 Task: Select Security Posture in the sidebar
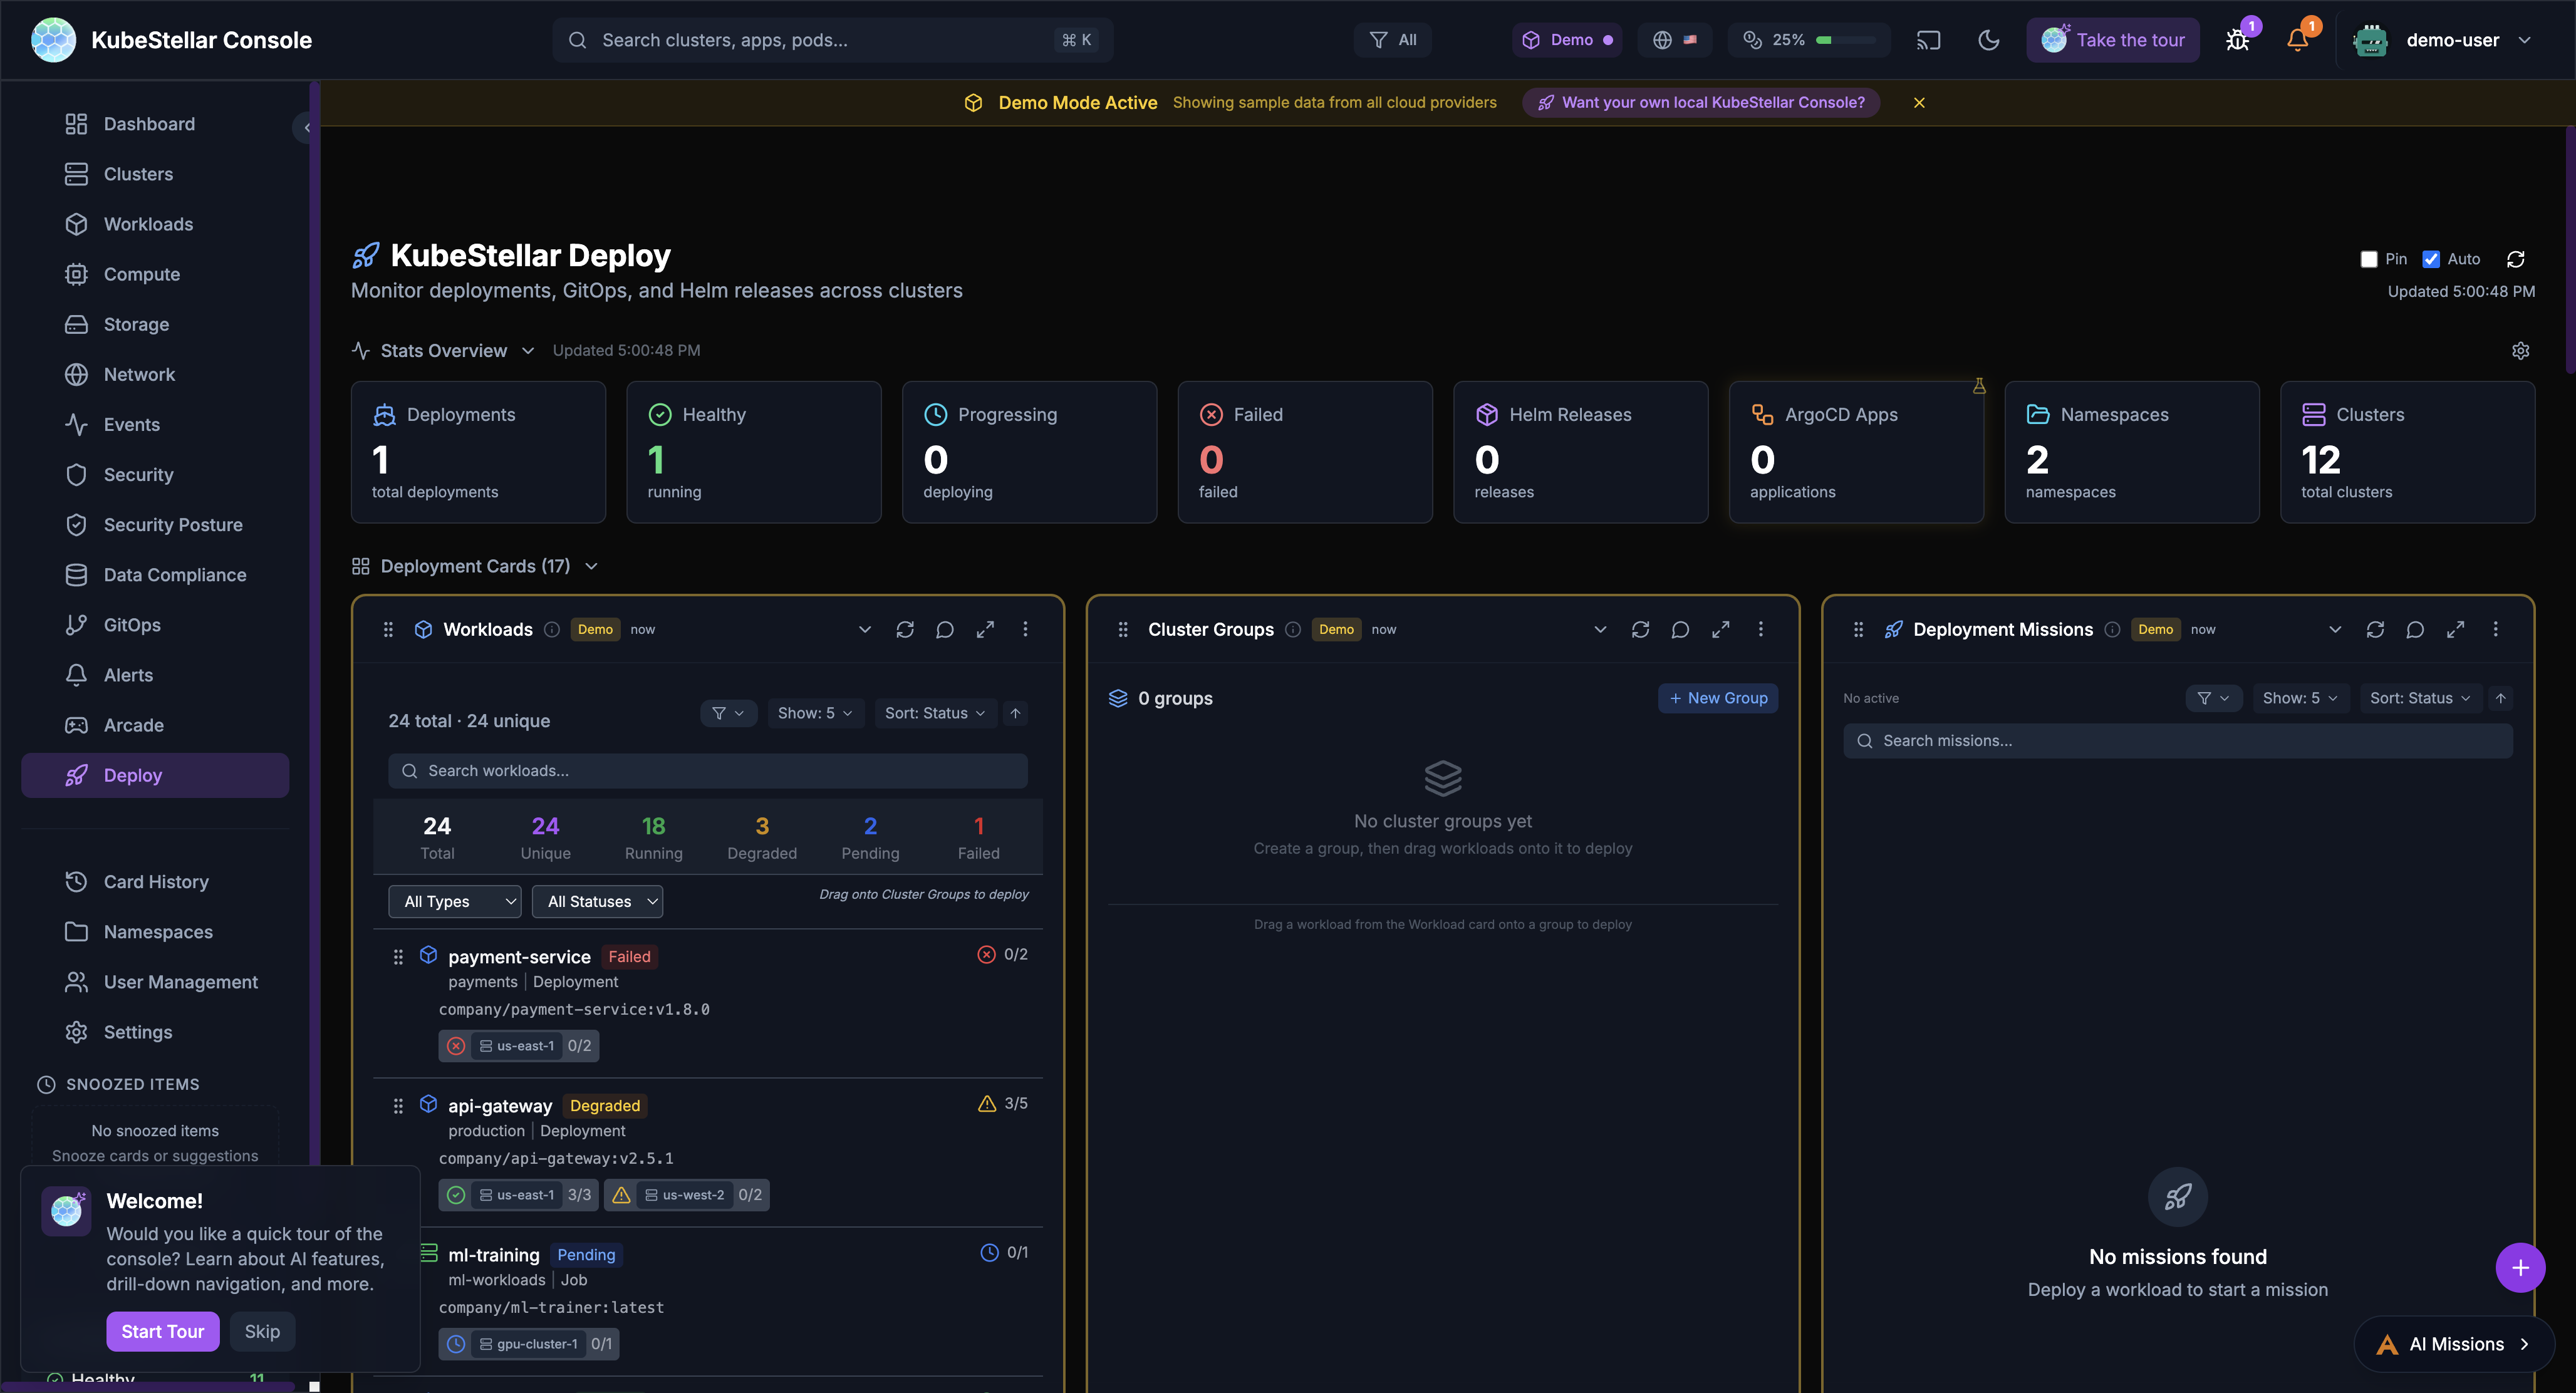click(173, 524)
